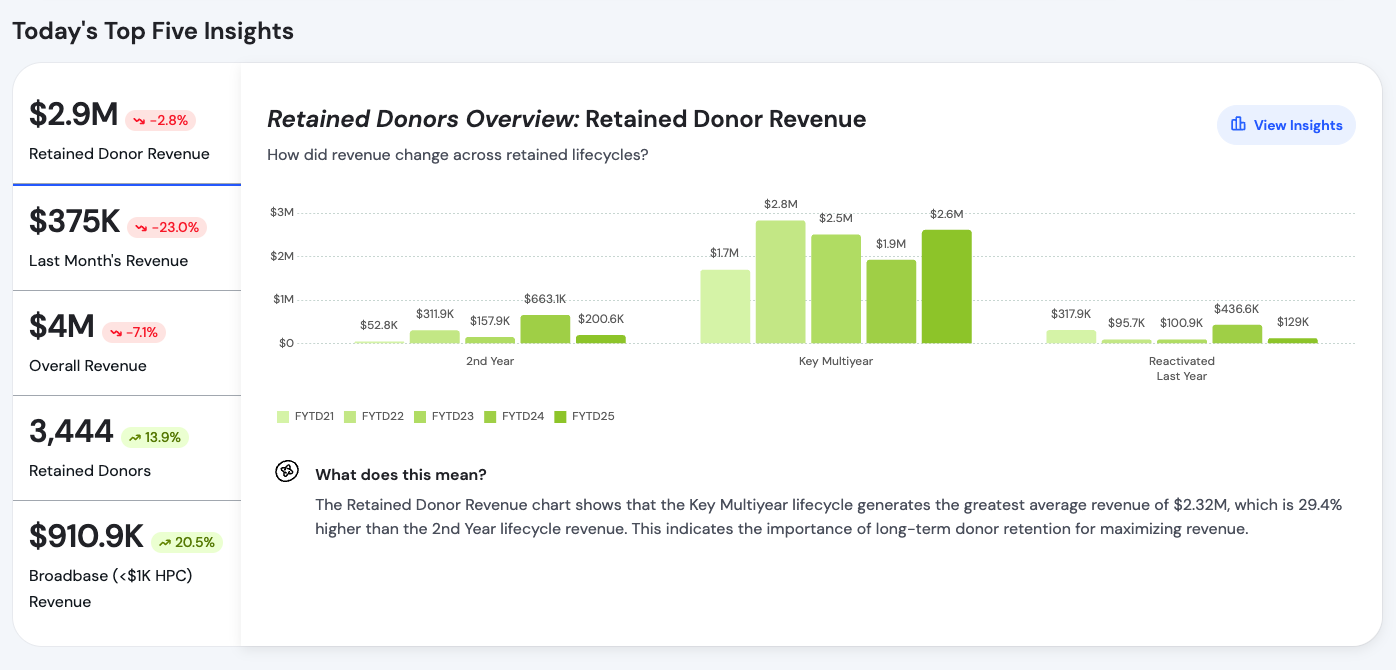The image size is (1396, 670).
Task: Click the 13.9% upward trend badge
Action: pos(155,437)
